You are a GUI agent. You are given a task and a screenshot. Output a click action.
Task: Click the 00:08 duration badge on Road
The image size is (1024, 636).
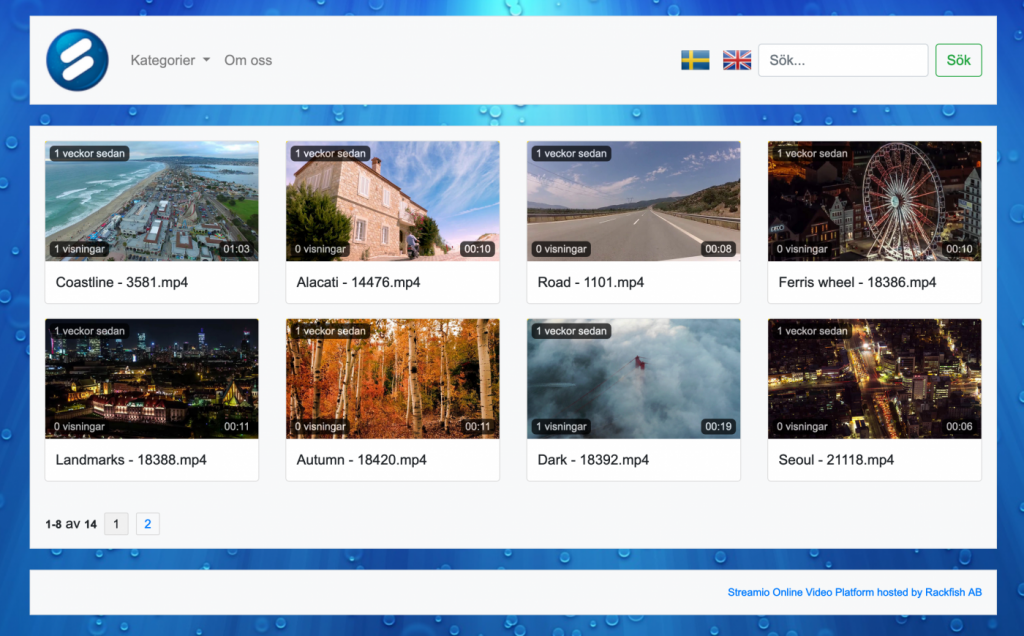[x=718, y=249]
